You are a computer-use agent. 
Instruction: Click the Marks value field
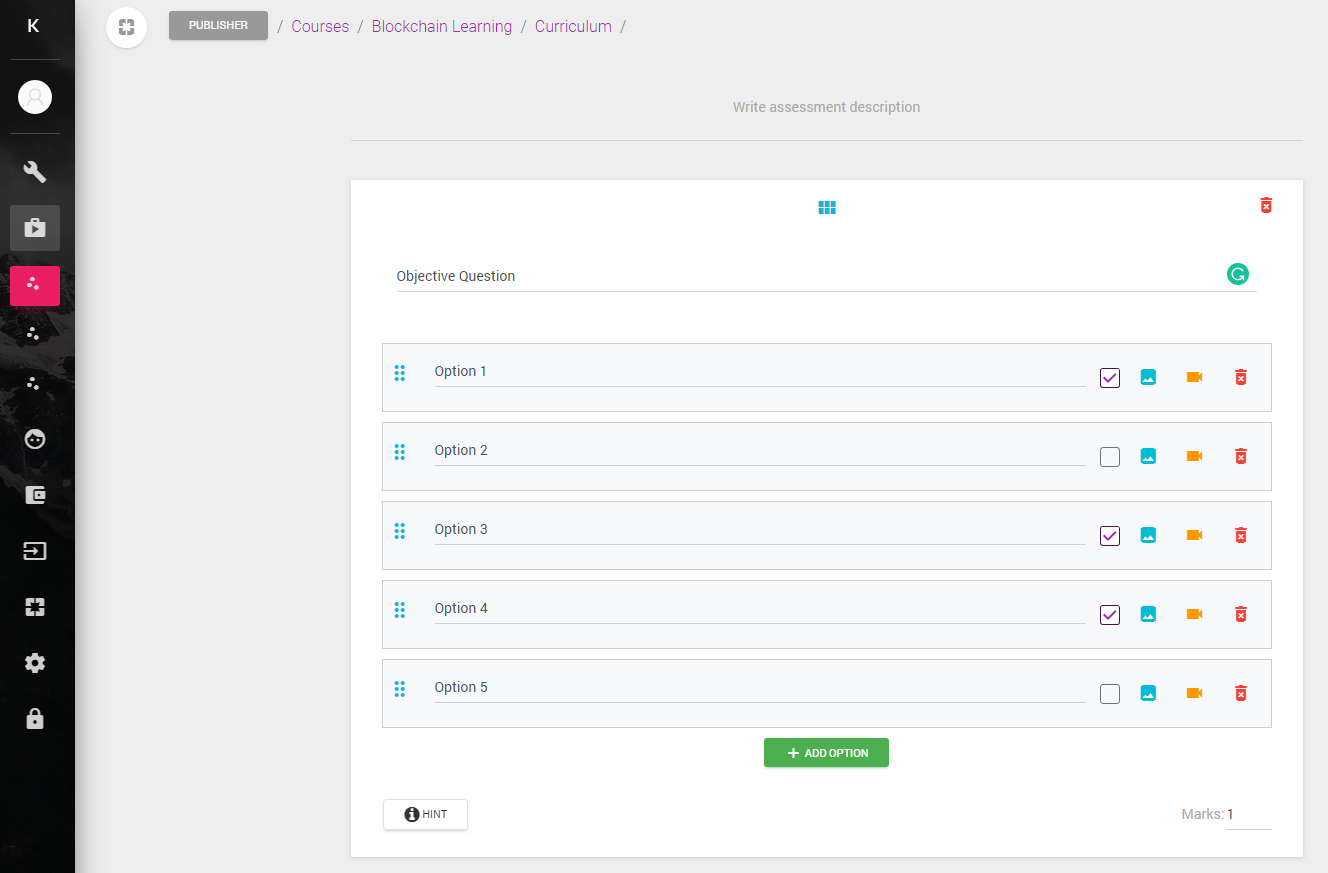click(x=1249, y=814)
